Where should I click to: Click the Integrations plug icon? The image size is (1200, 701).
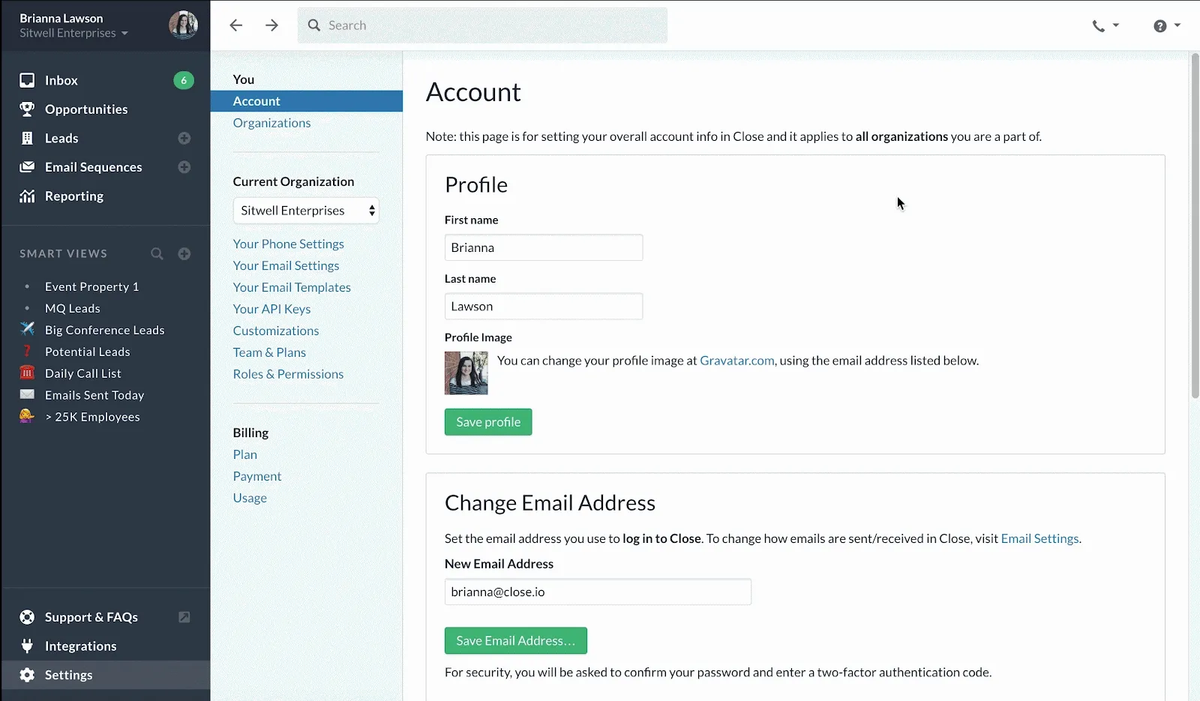pos(27,646)
